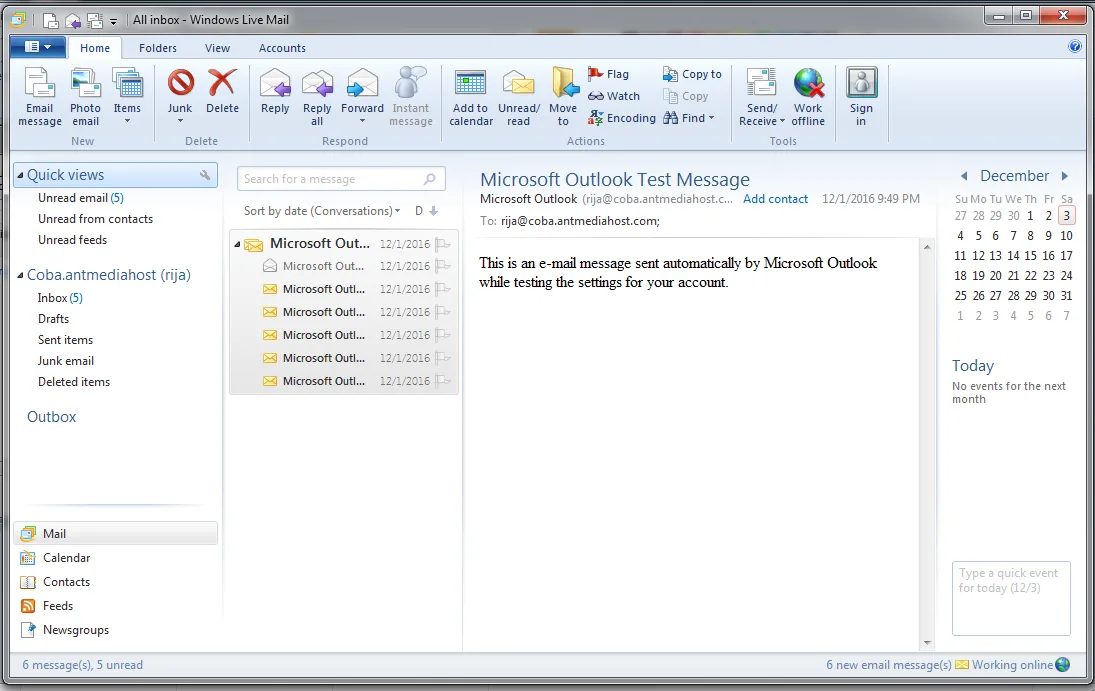Open the Inbox folder
This screenshot has width=1095, height=691.
tap(60, 298)
